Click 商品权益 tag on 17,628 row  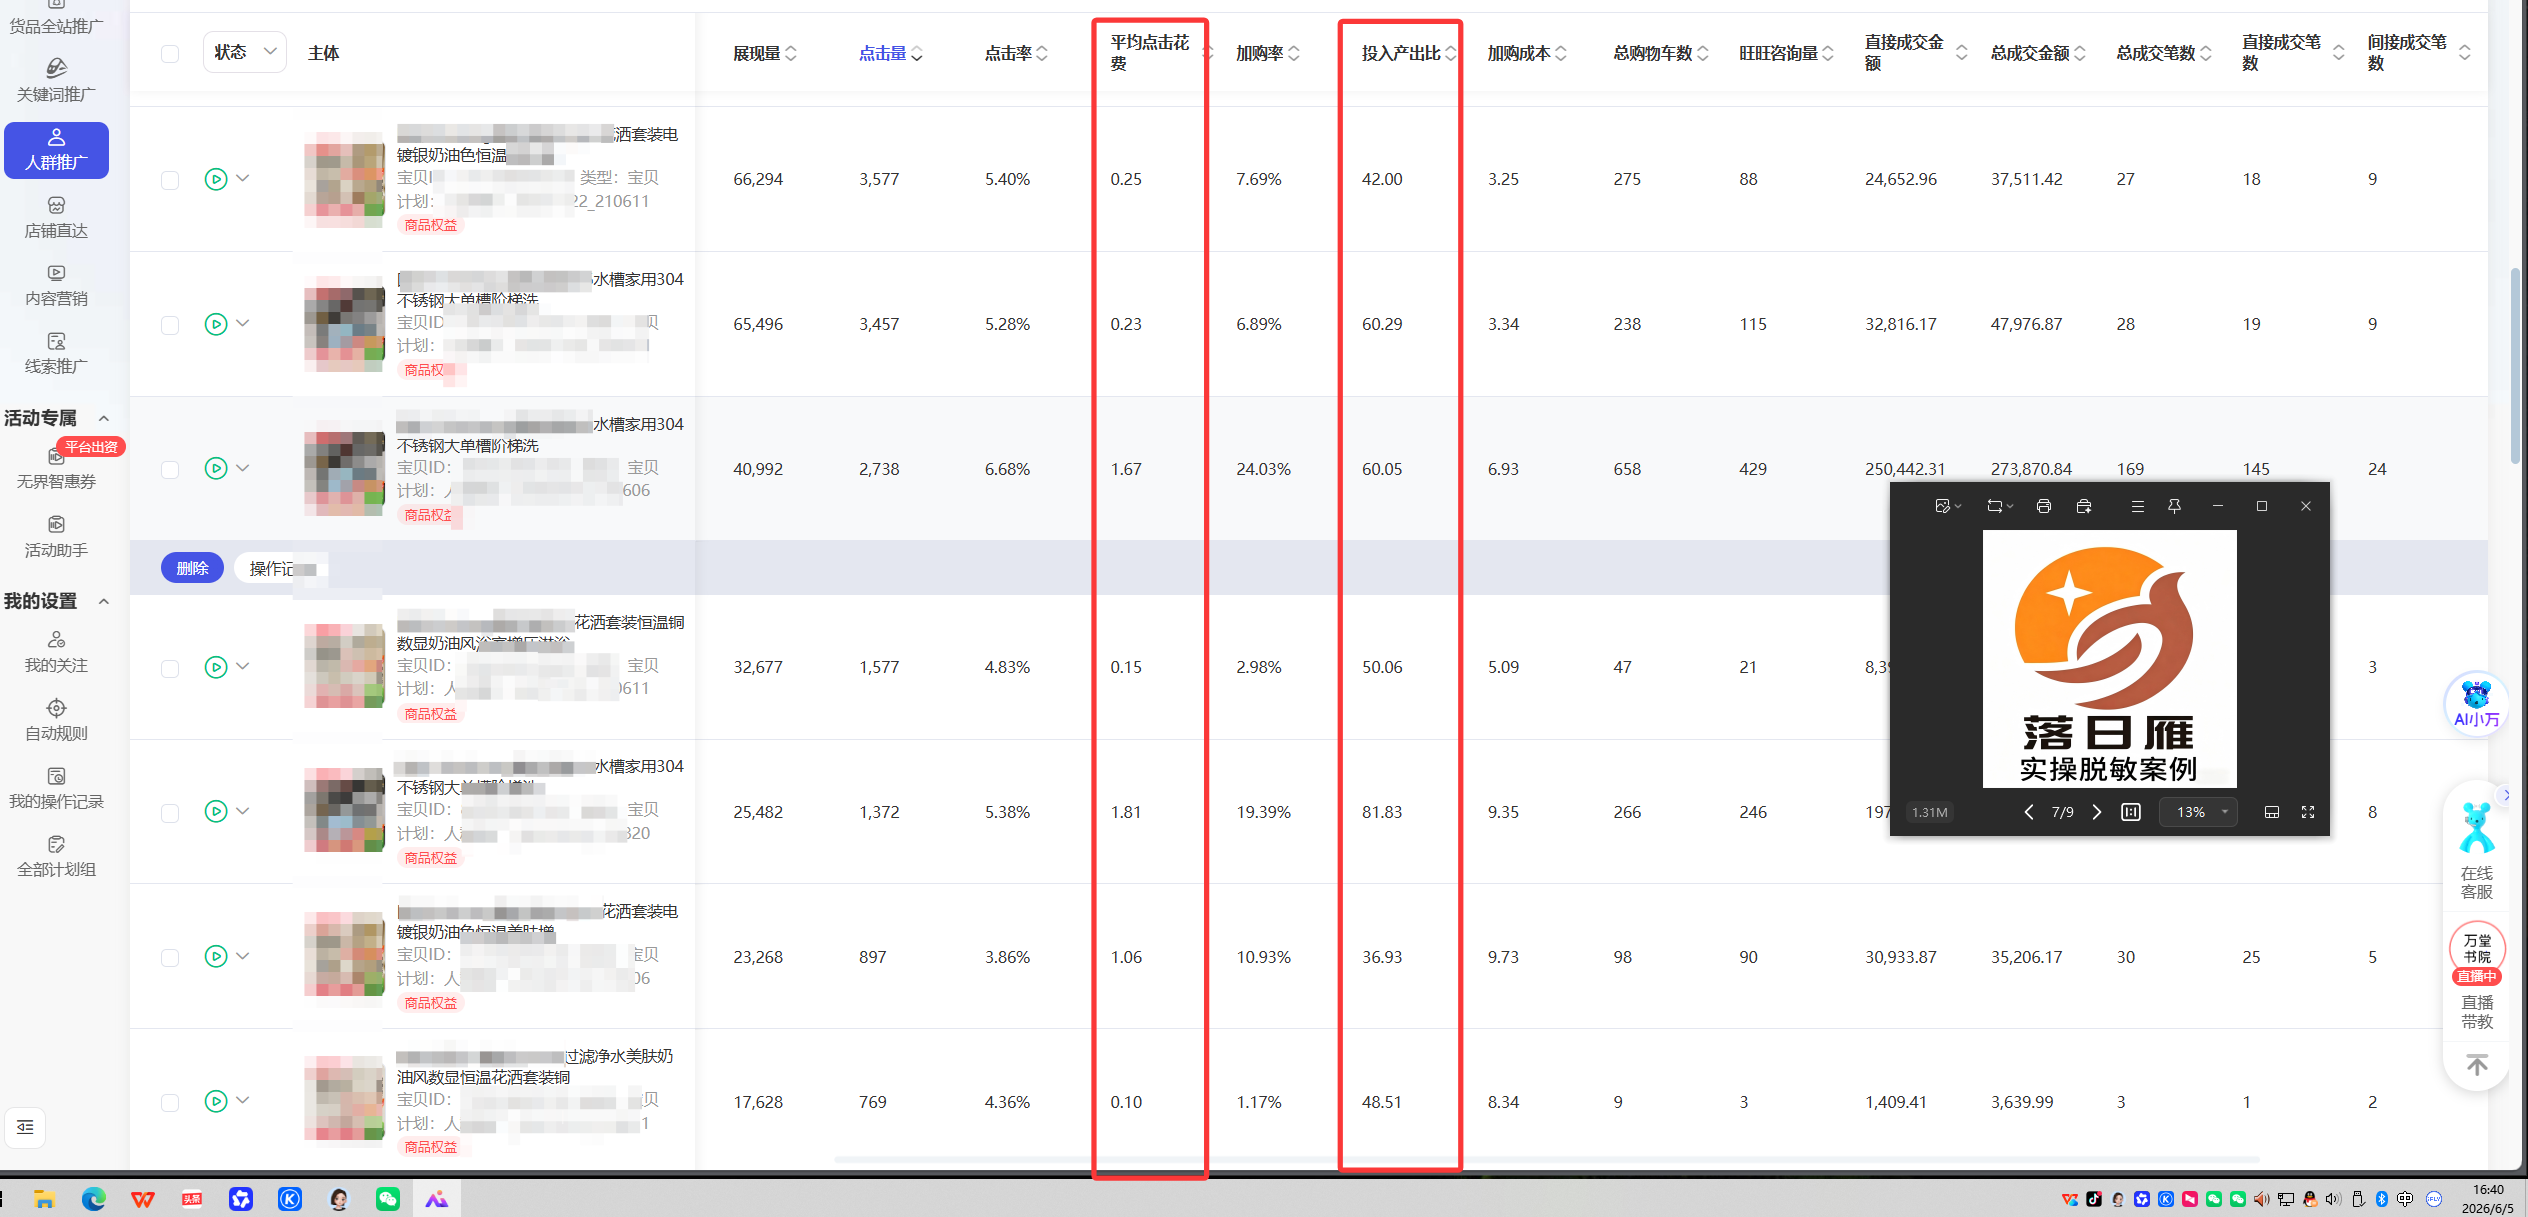[431, 1147]
